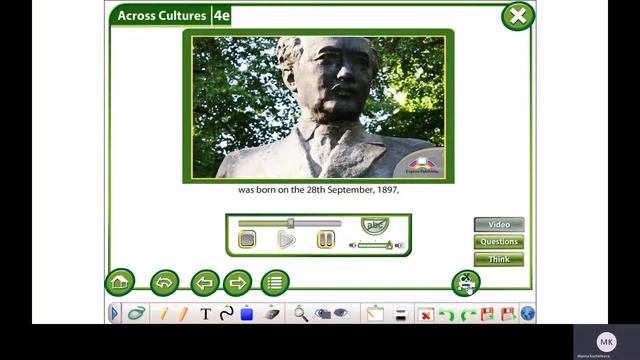
Task: Play the video
Action: click(286, 239)
